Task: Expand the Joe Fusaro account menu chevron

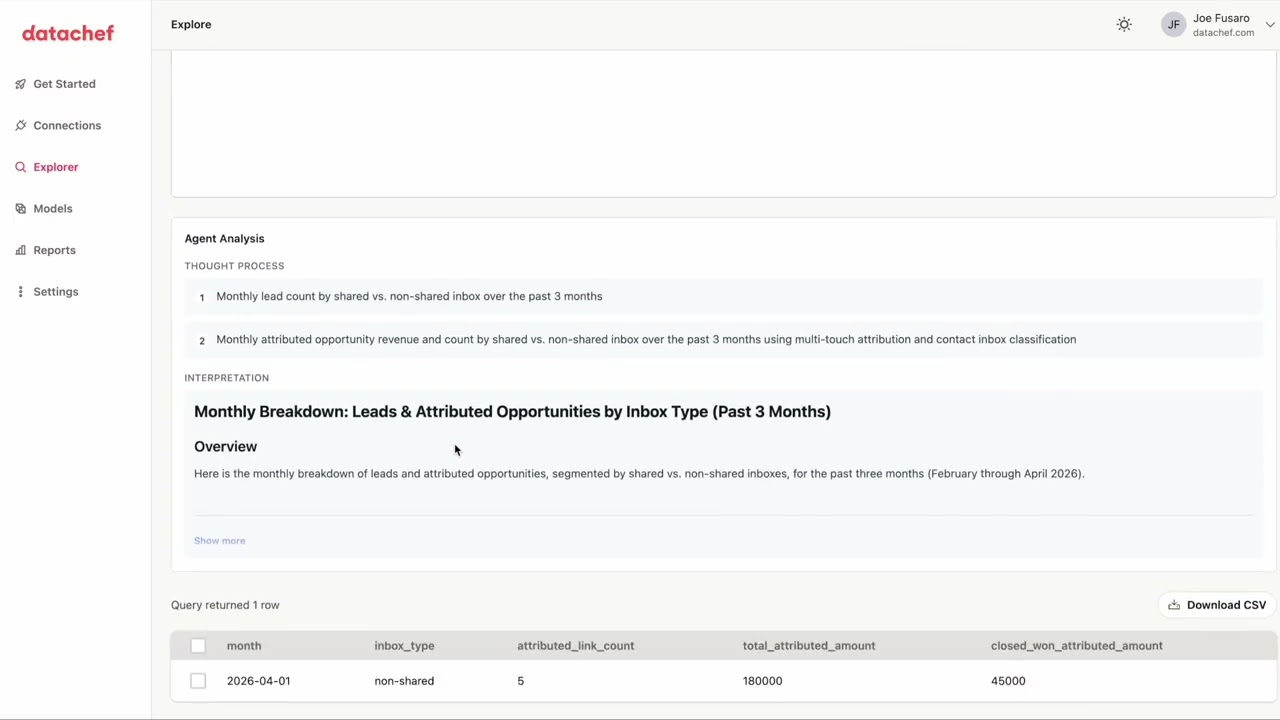Action: [x=1270, y=25]
